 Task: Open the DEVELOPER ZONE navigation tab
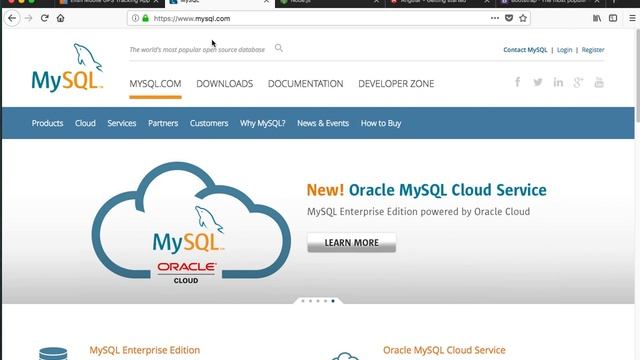coord(396,84)
